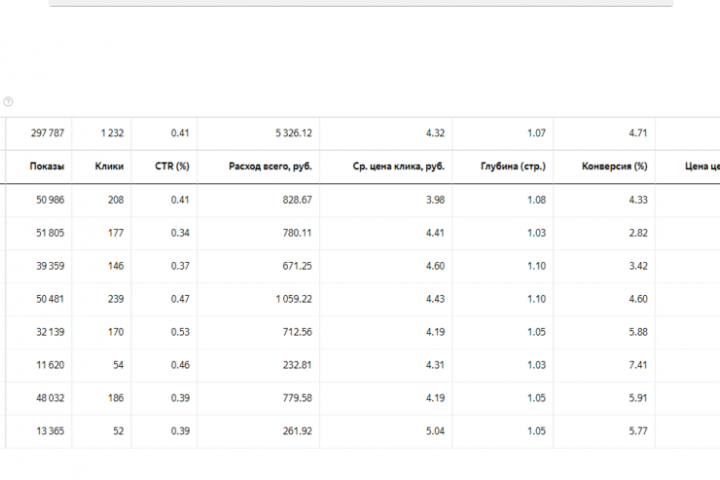Click the help question mark icon
720x480 pixels.
pos(8,102)
